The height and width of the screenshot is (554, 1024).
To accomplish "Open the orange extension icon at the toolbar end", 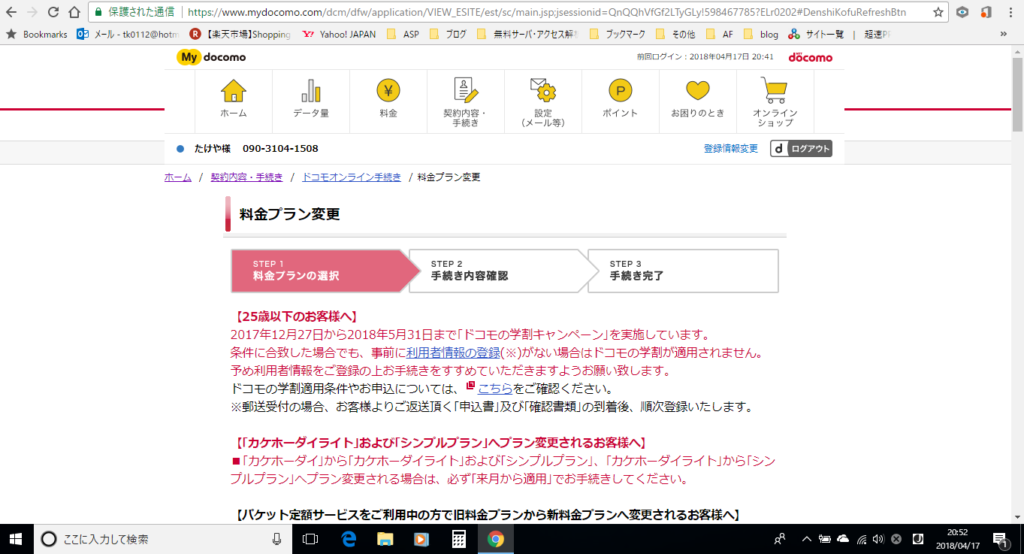I will coord(986,12).
